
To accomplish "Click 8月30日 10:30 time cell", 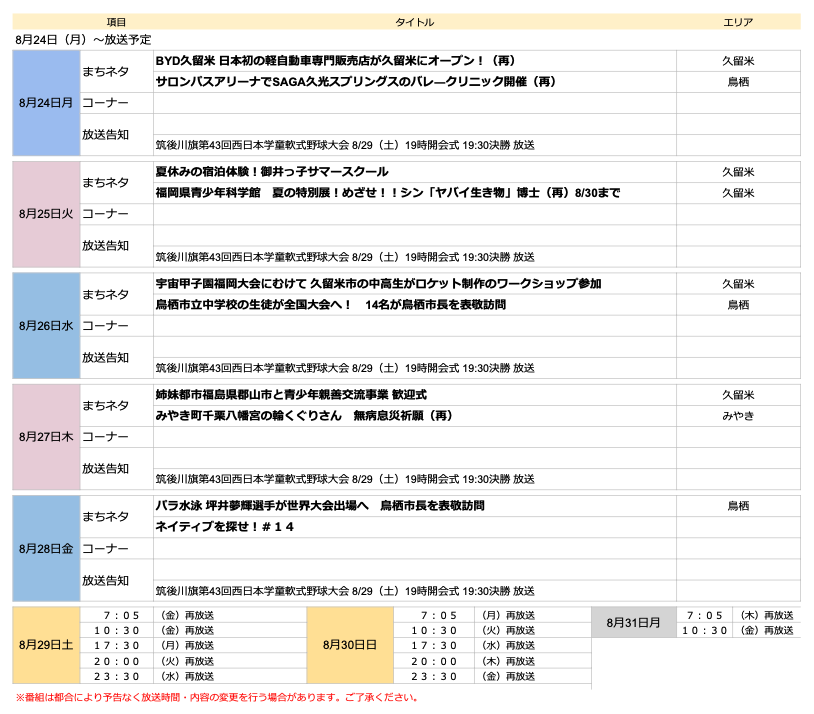I will (434, 630).
